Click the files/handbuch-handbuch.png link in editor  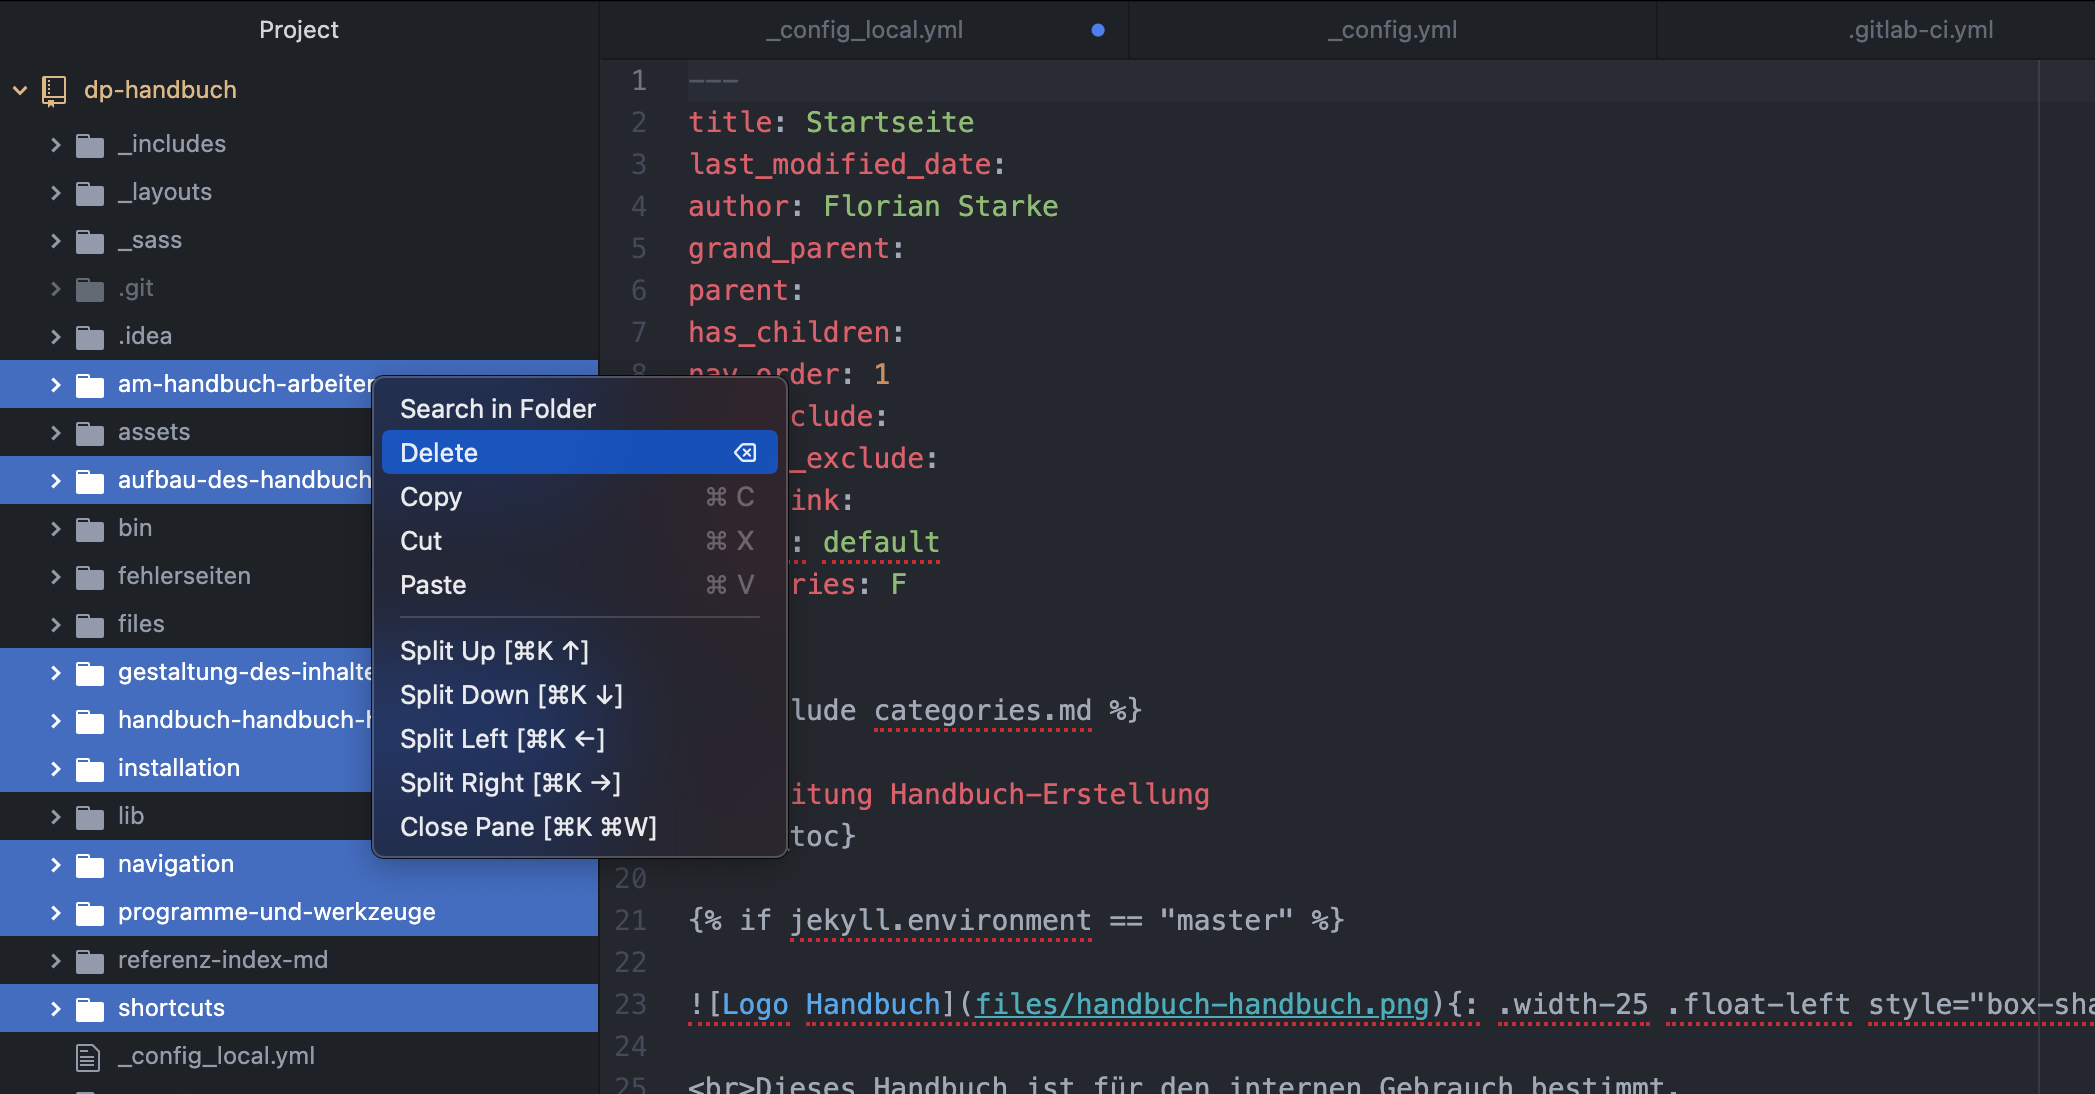(x=1201, y=1004)
